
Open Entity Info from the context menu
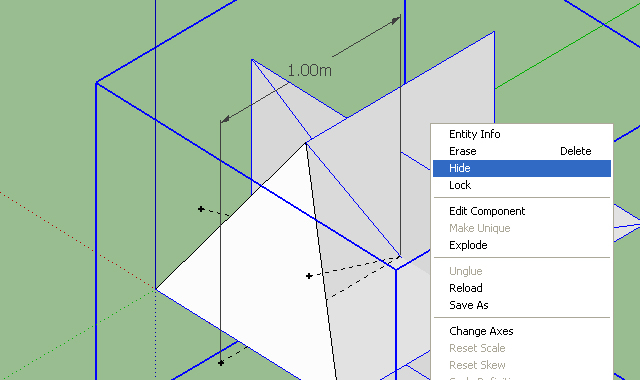[x=522, y=134]
